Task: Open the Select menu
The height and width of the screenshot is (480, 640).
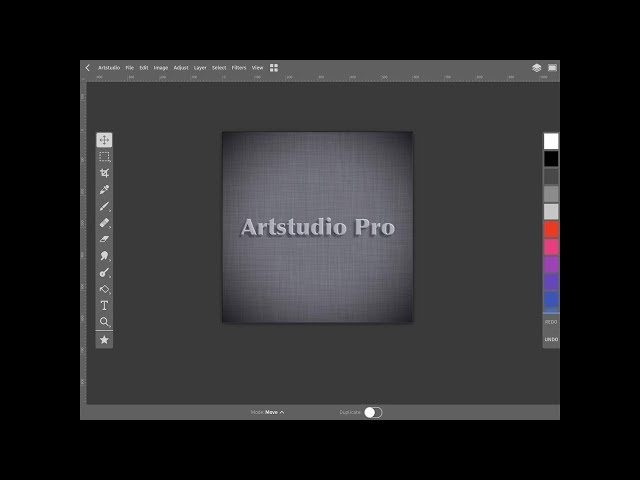Action: 219,68
